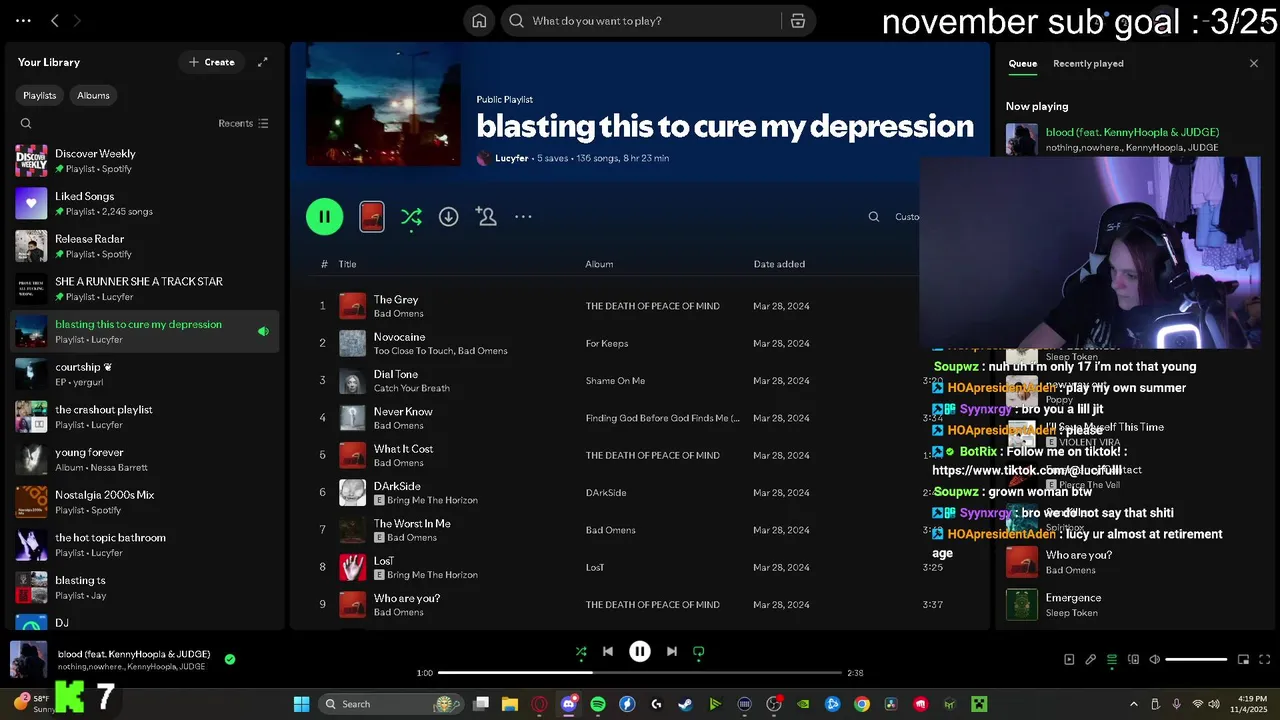Remove blood from Liked Songs checkmark
Screen dimensions: 1280x720
click(x=230, y=659)
